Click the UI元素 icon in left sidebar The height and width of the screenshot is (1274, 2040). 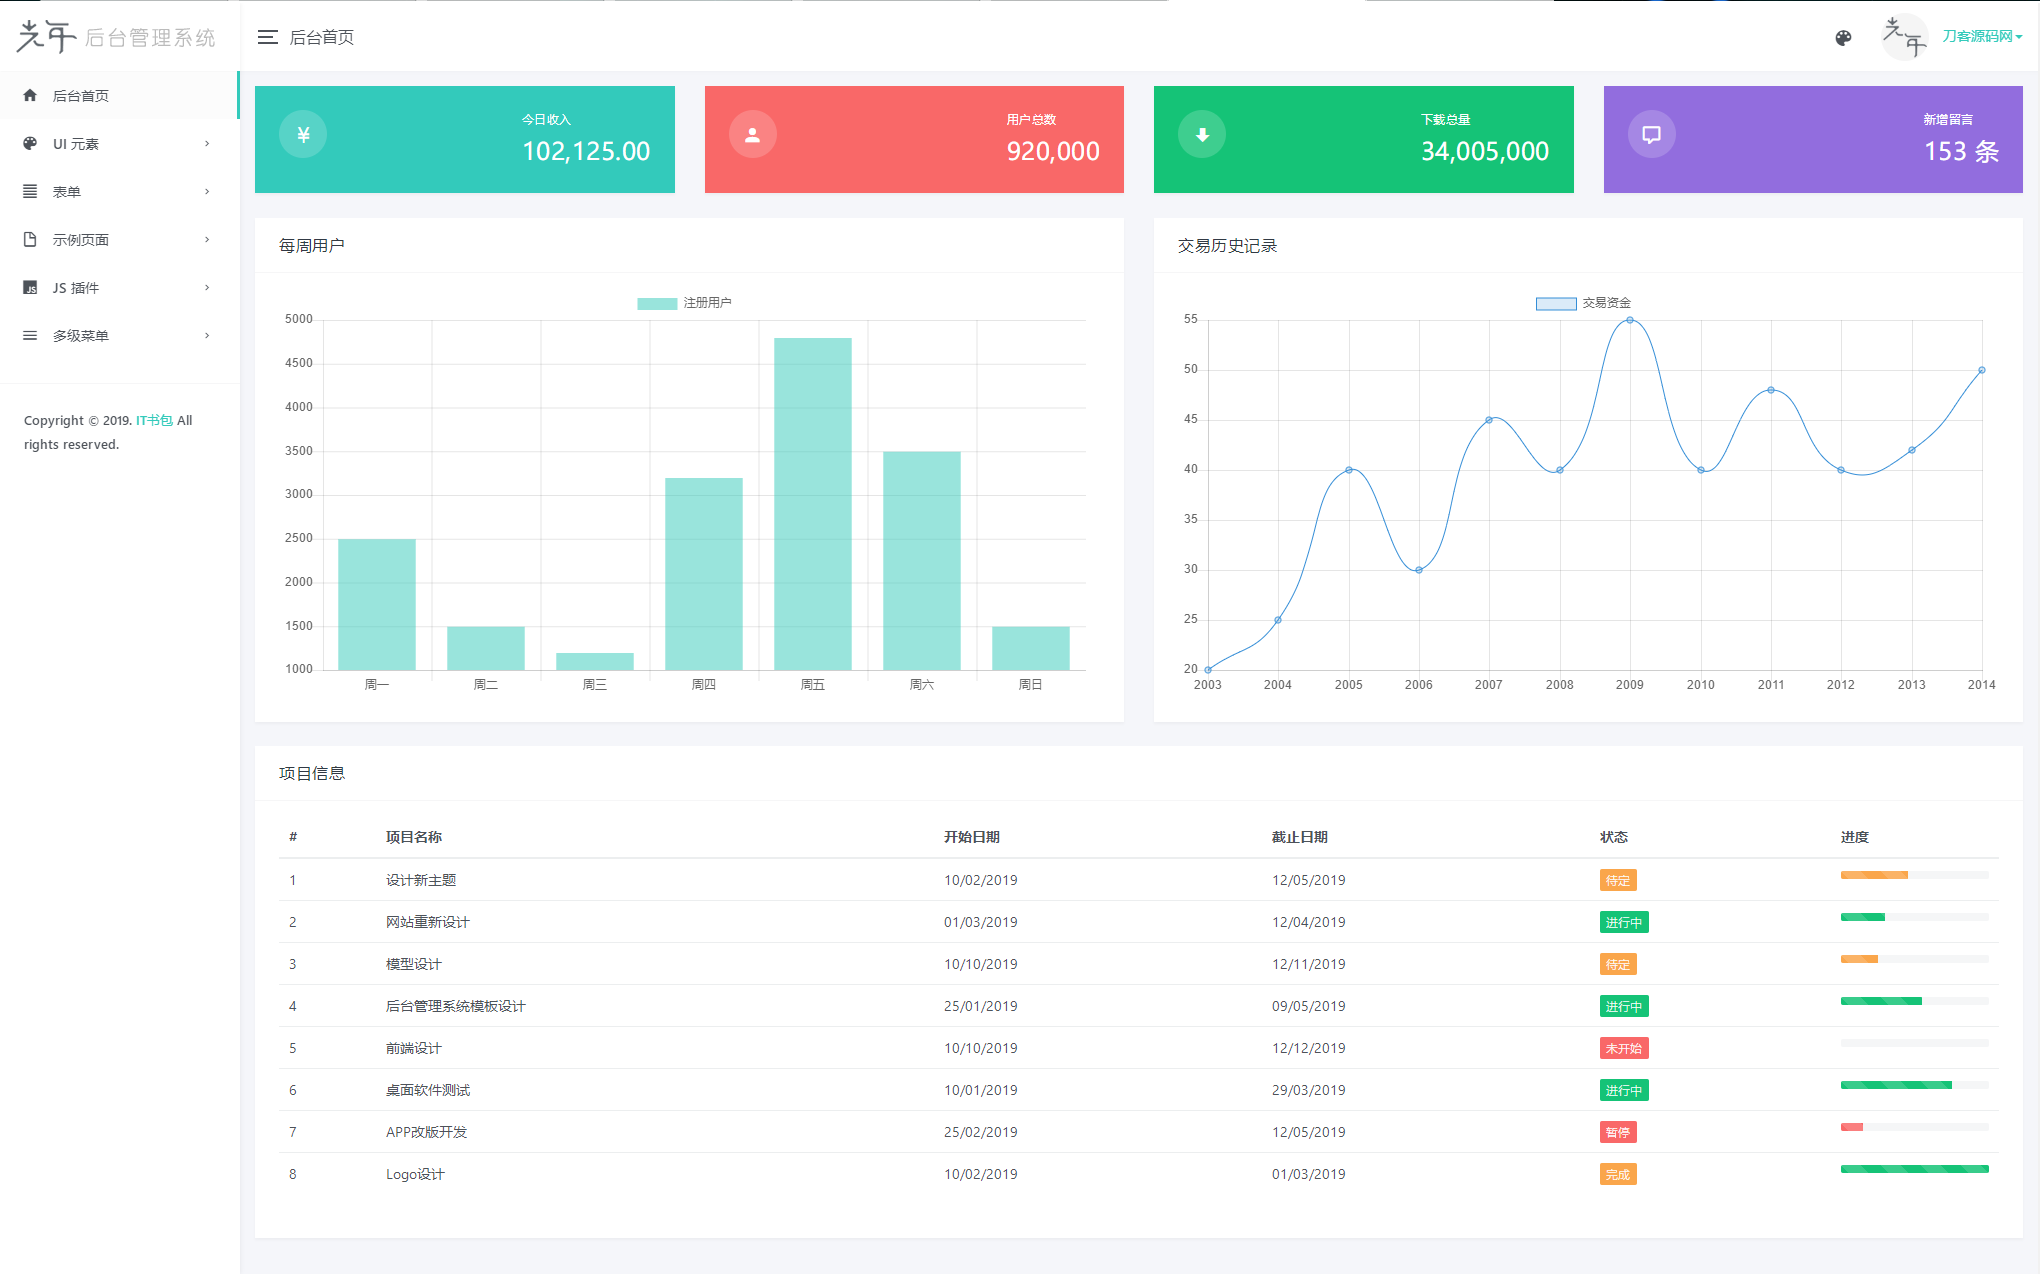29,142
